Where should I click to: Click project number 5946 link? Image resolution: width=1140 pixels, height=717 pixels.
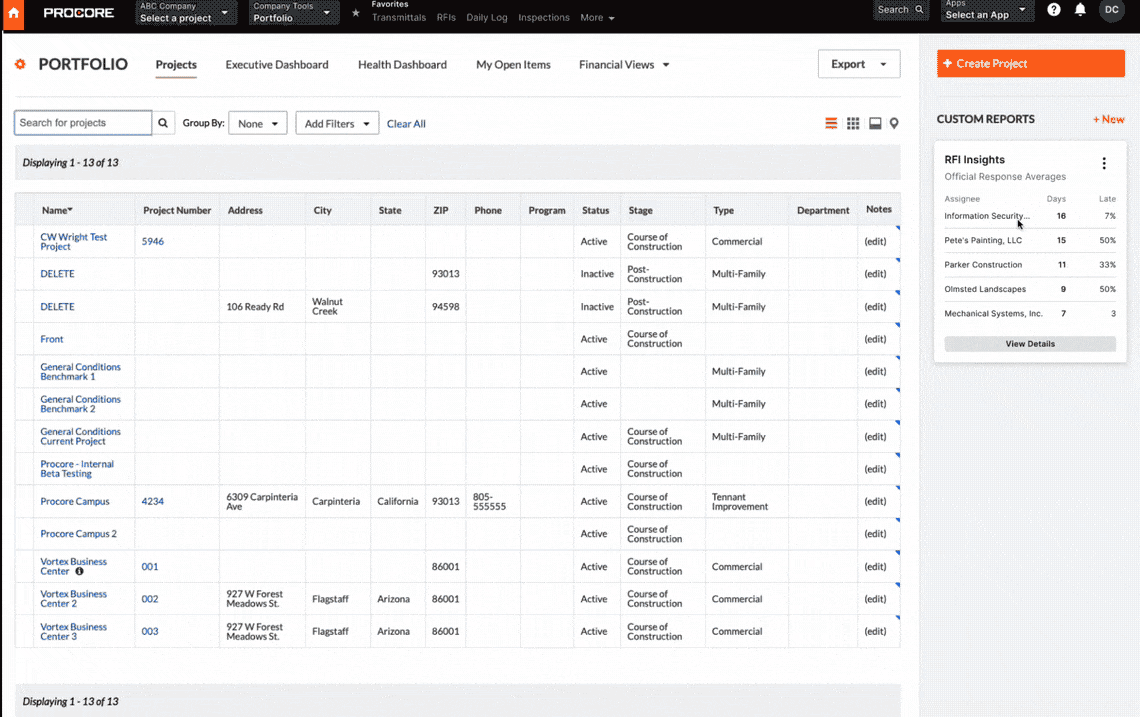[153, 241]
